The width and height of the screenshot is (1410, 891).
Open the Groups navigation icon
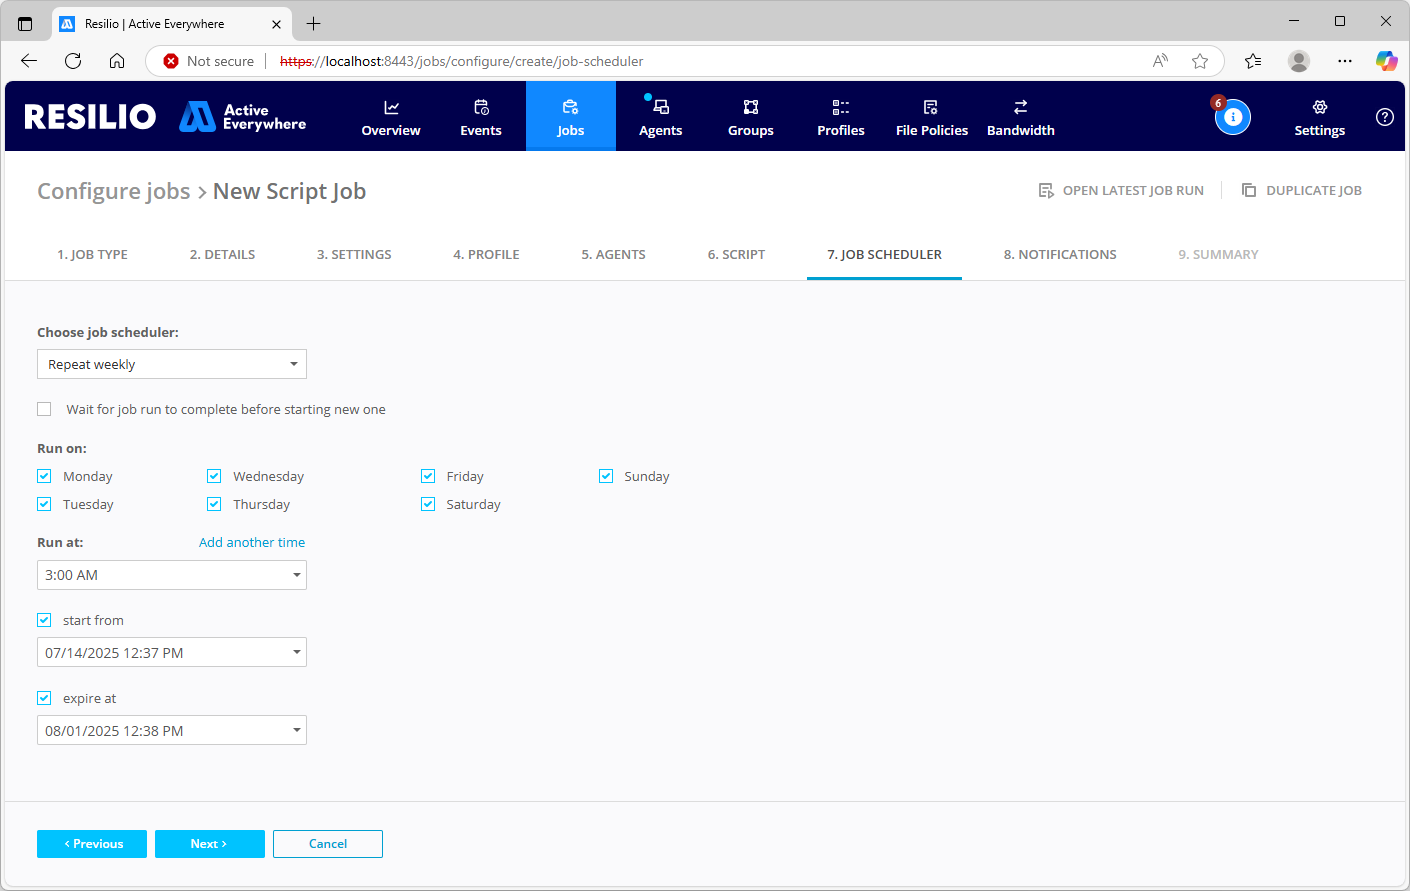(751, 108)
